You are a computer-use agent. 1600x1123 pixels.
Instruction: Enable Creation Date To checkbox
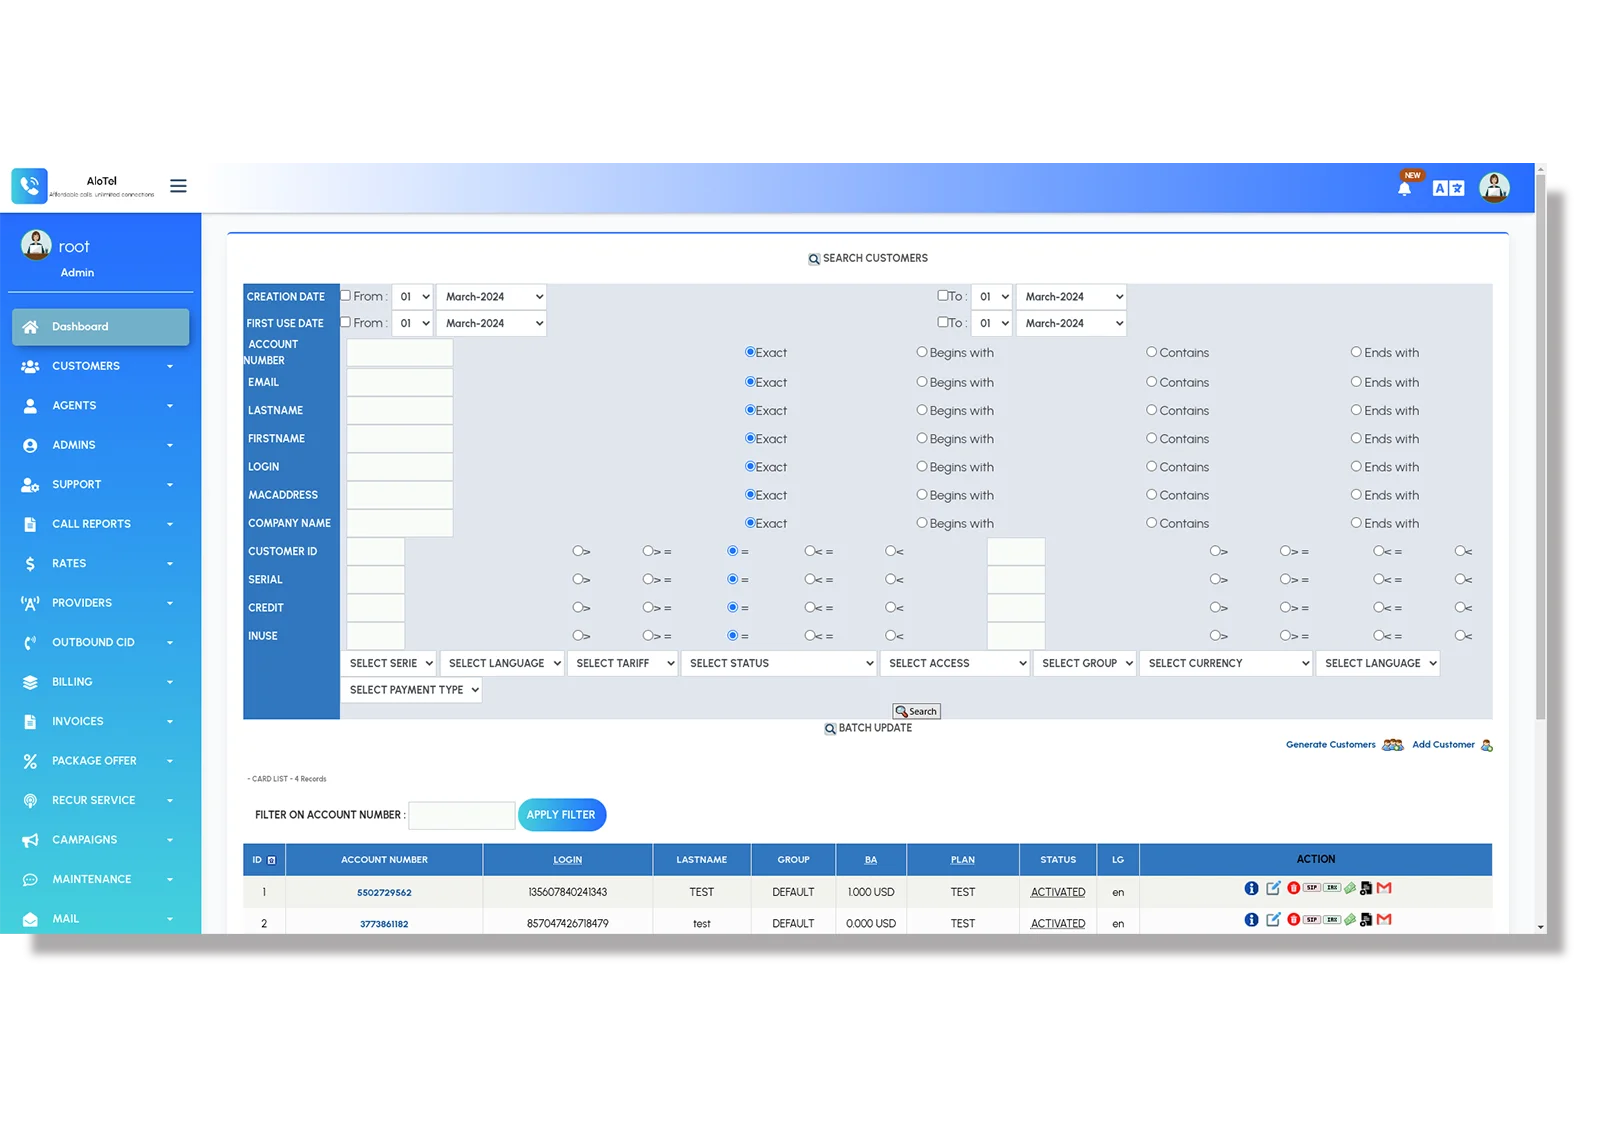[942, 296]
